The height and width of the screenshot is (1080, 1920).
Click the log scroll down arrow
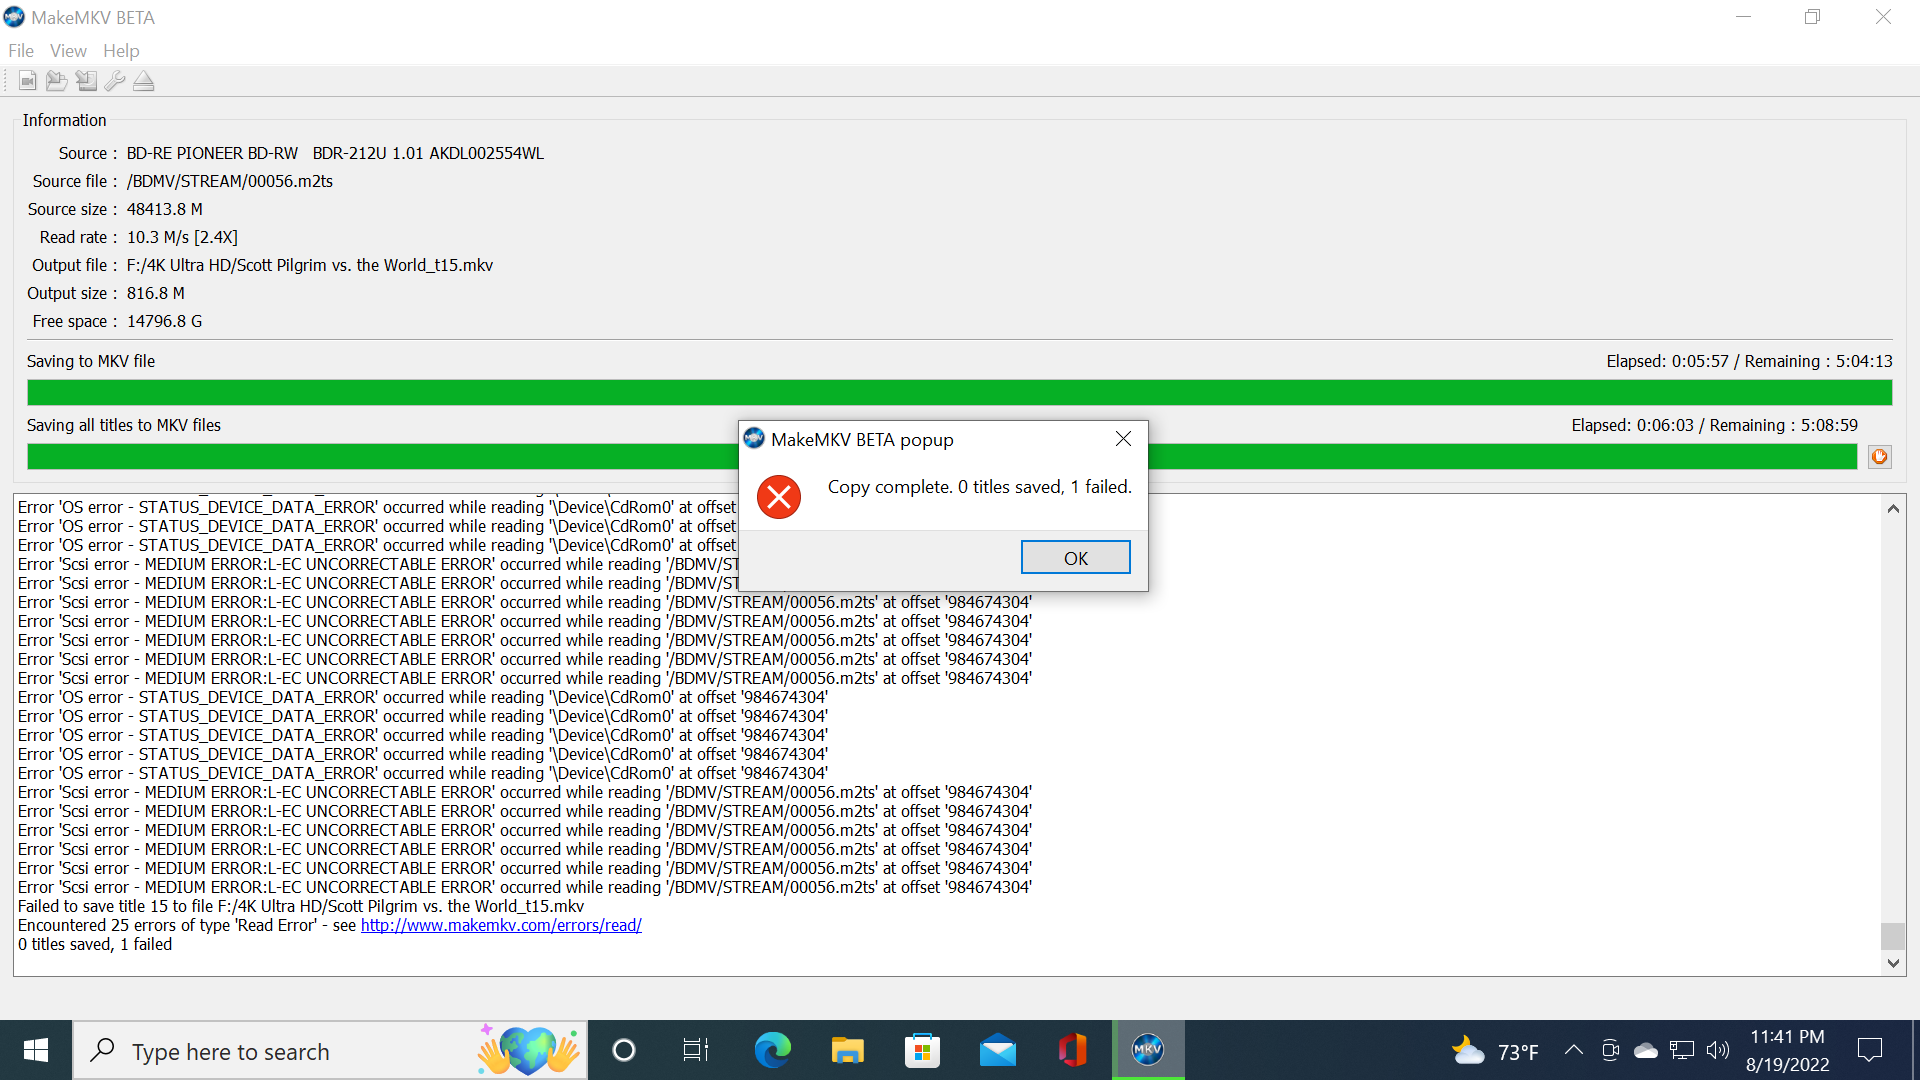(x=1893, y=963)
